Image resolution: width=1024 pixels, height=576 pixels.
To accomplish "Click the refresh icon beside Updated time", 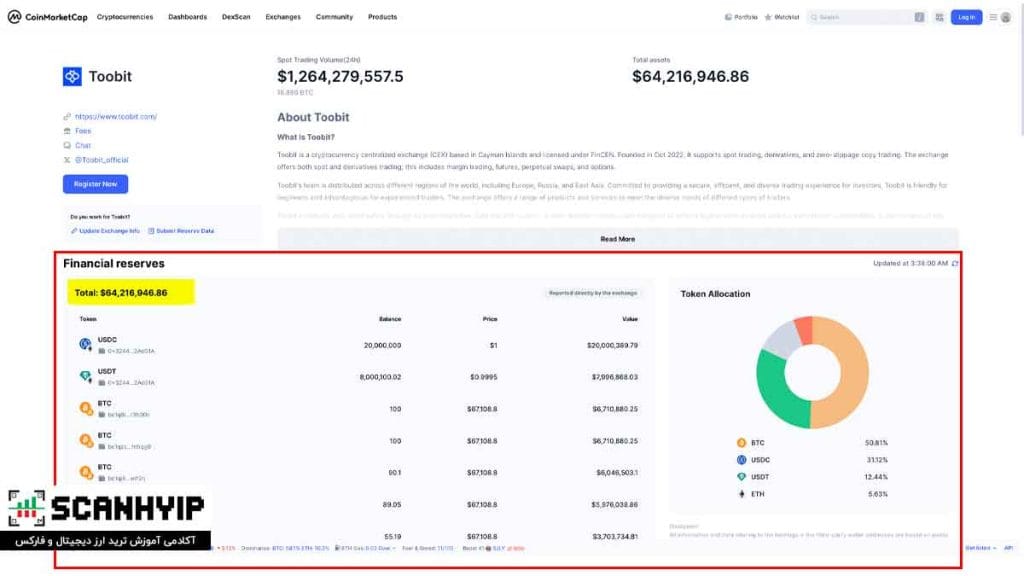I will click(x=955, y=263).
